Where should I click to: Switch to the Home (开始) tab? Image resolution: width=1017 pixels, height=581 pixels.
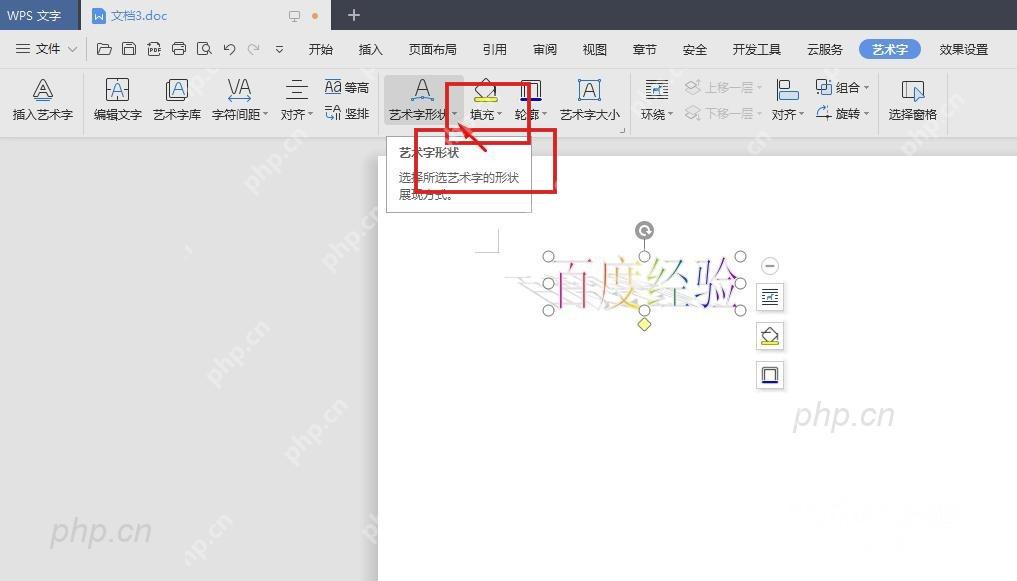[x=320, y=49]
